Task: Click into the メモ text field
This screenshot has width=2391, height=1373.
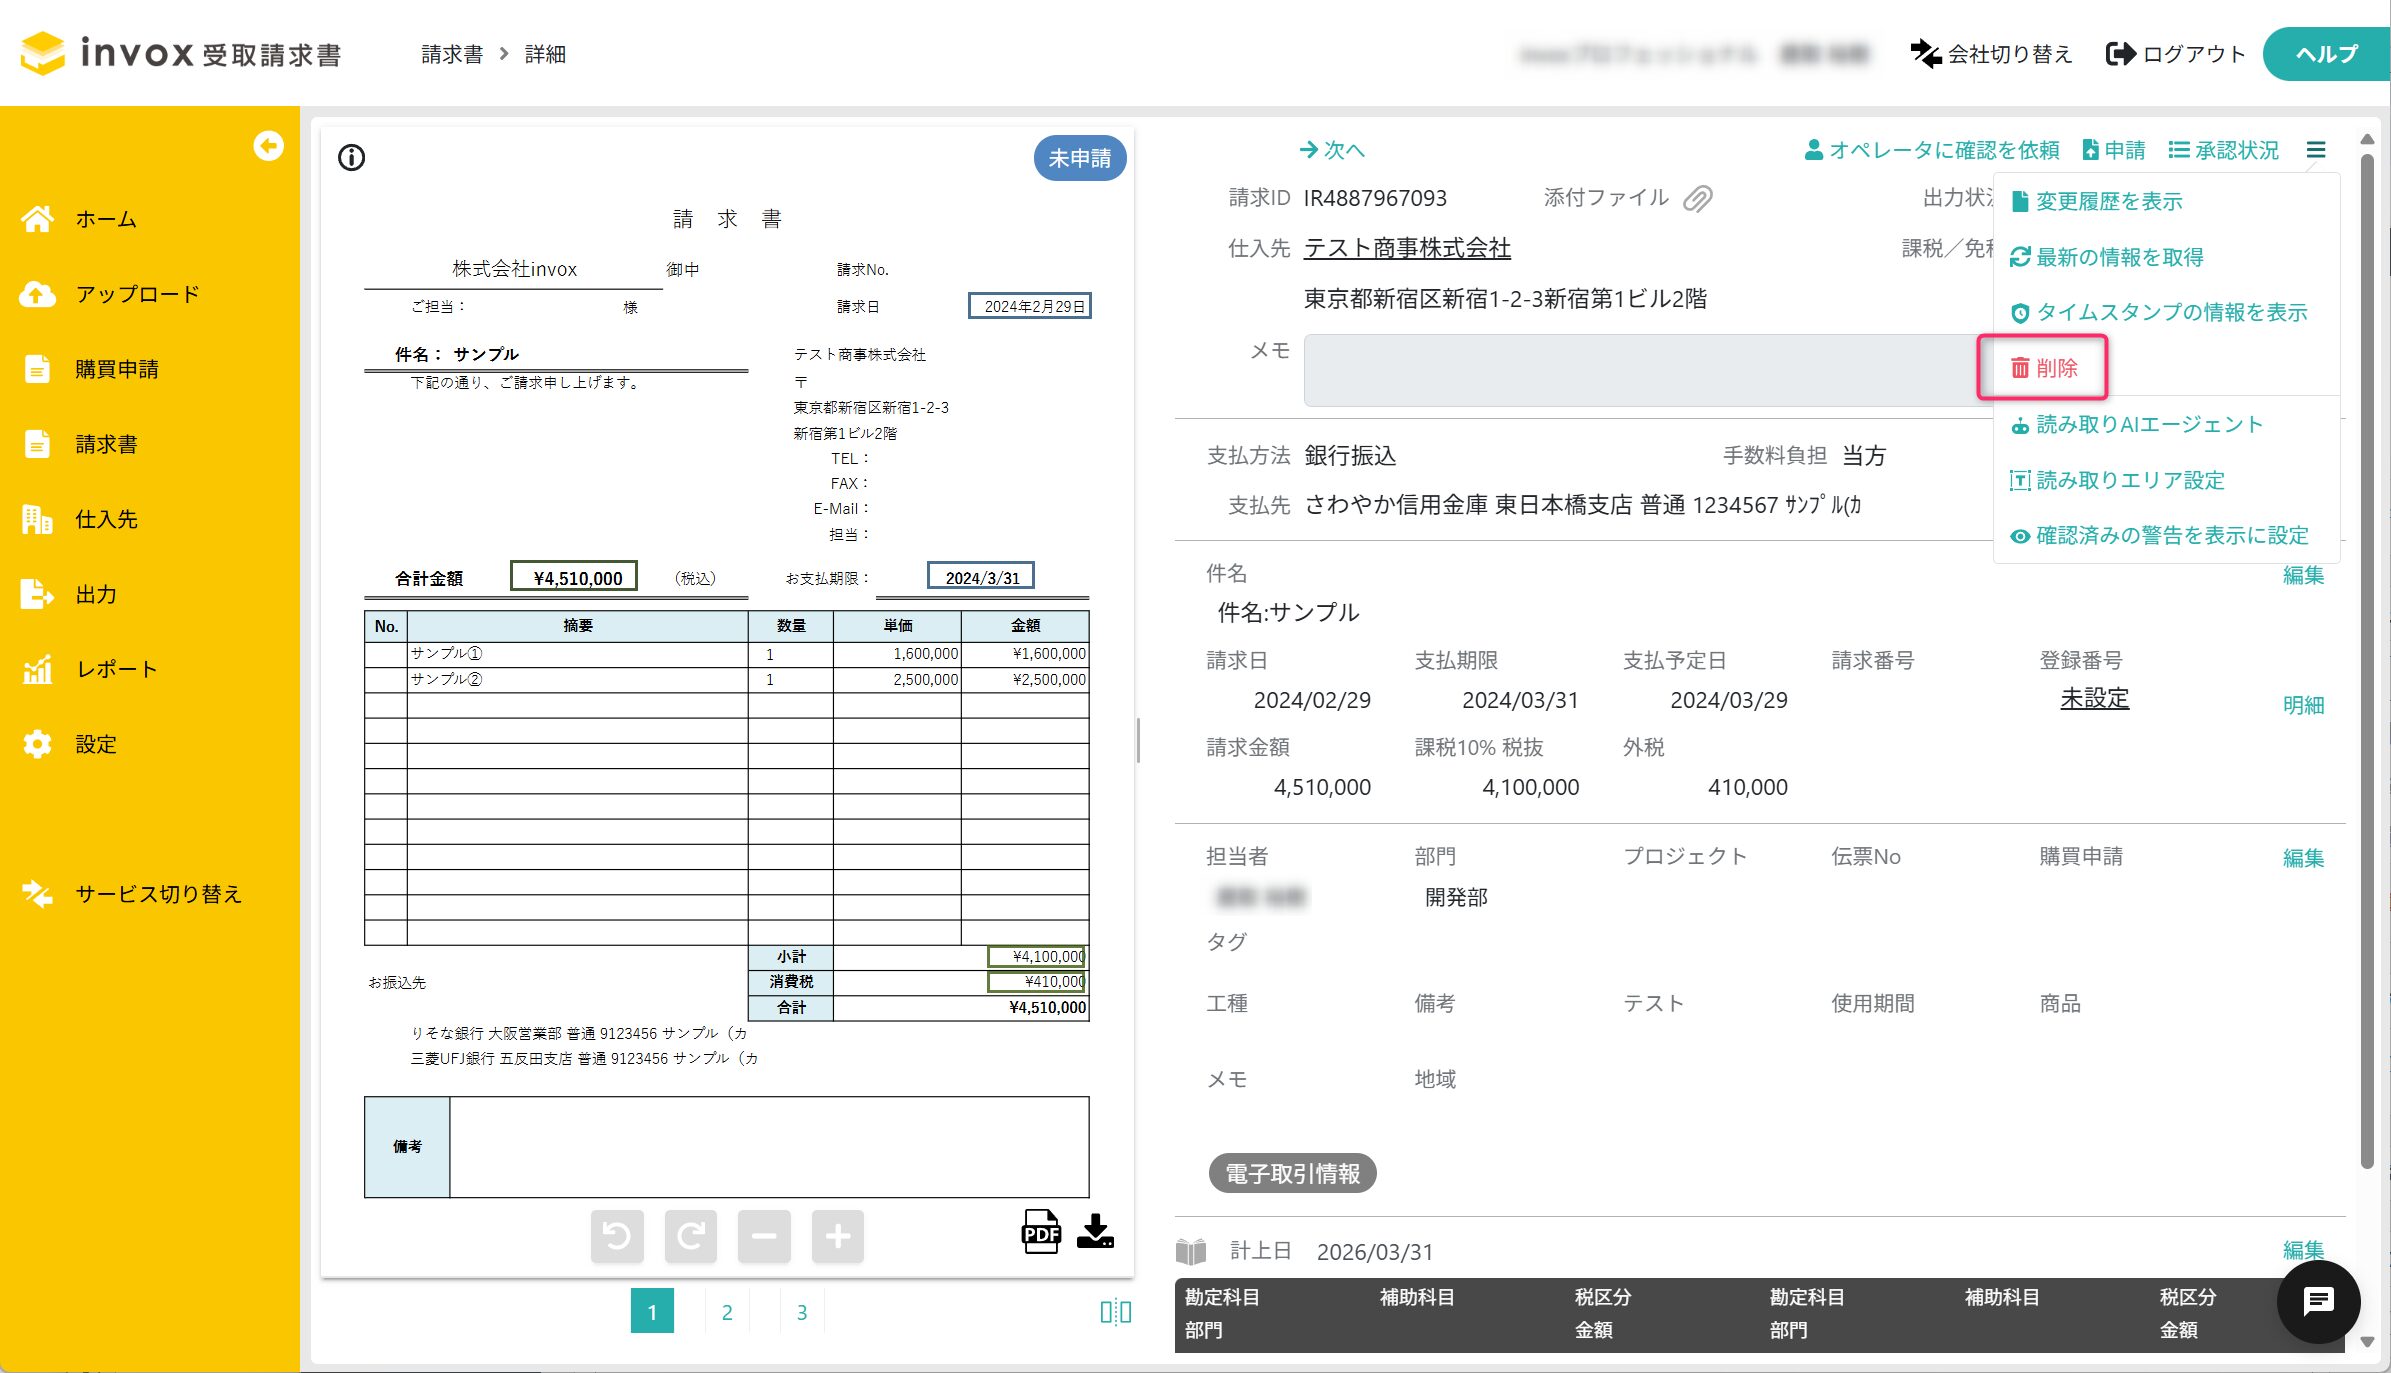Action: 1640,371
